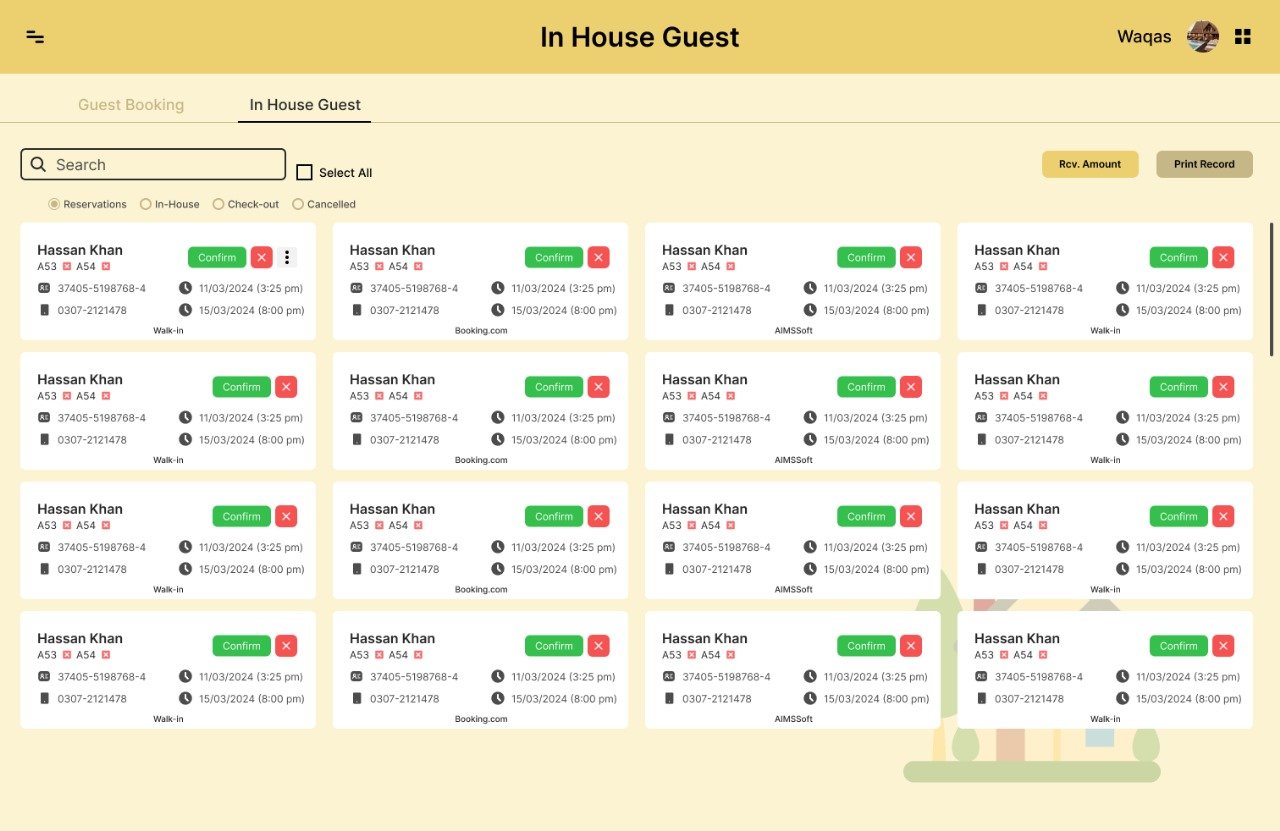The height and width of the screenshot is (831, 1280).
Task: Click the check-in clock icon on the third-row AIMSSoft card
Action: click(810, 547)
